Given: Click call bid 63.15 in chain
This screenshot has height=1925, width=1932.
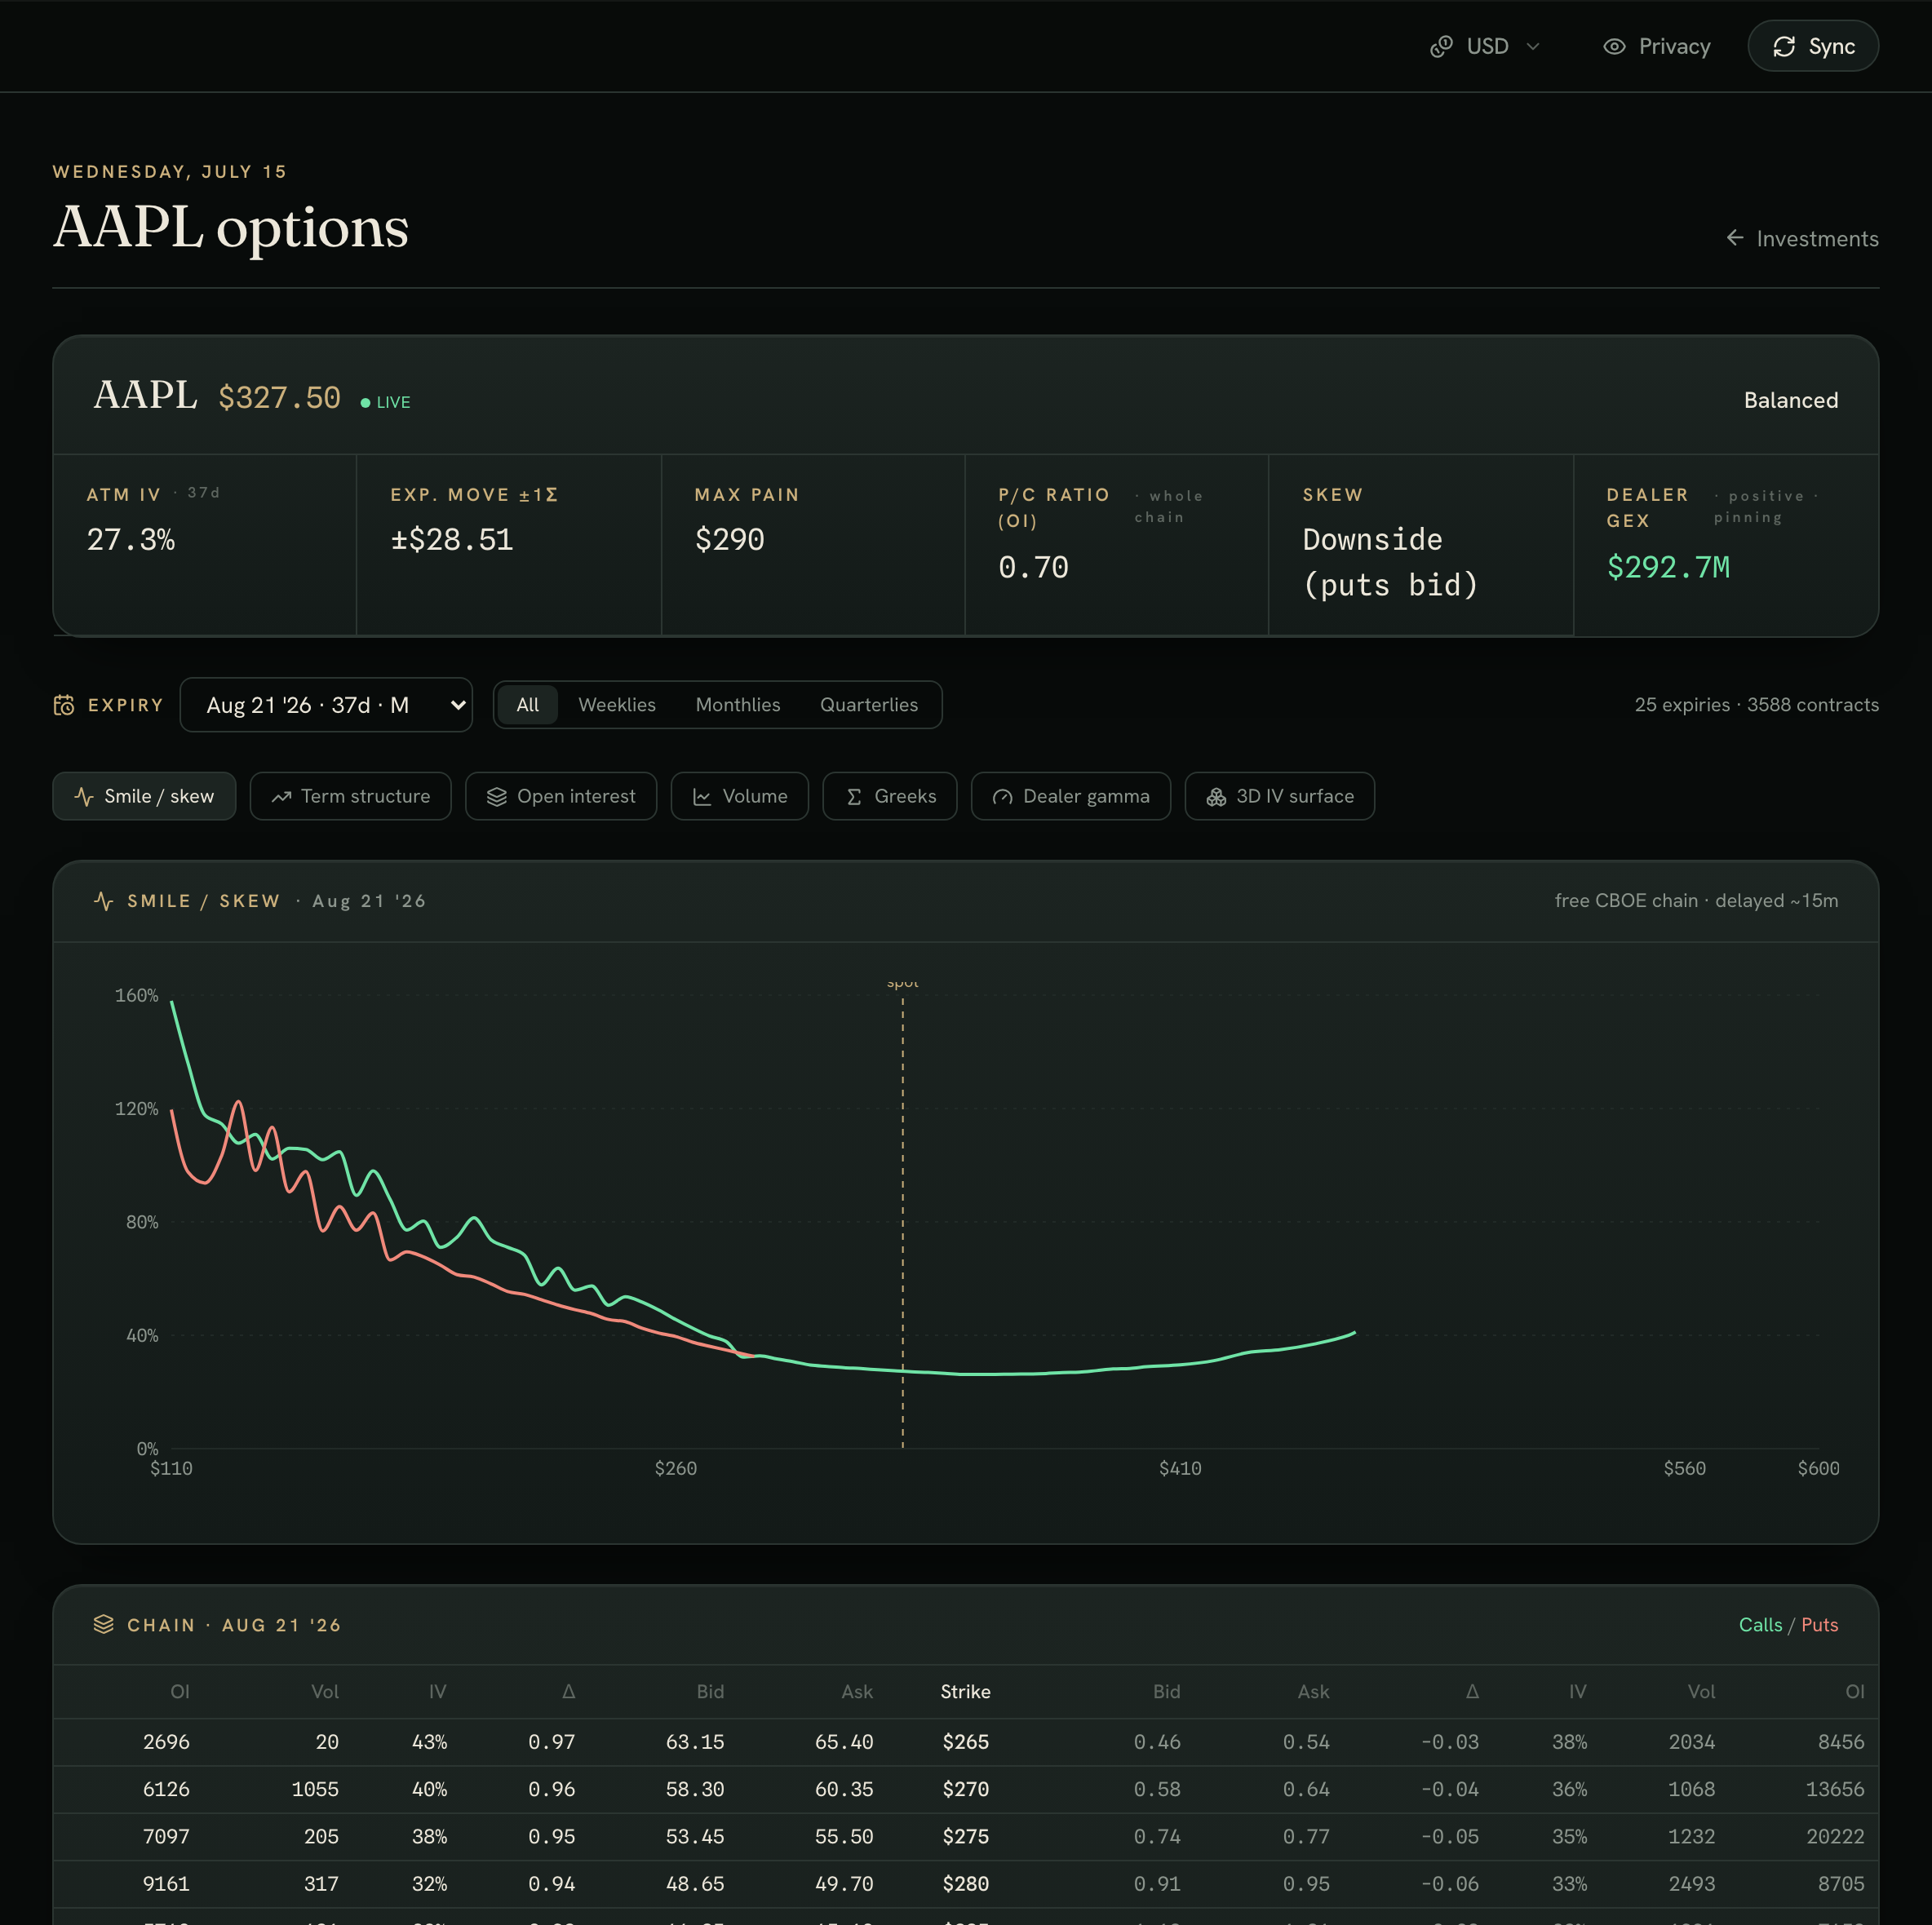Looking at the screenshot, I should tap(695, 1741).
